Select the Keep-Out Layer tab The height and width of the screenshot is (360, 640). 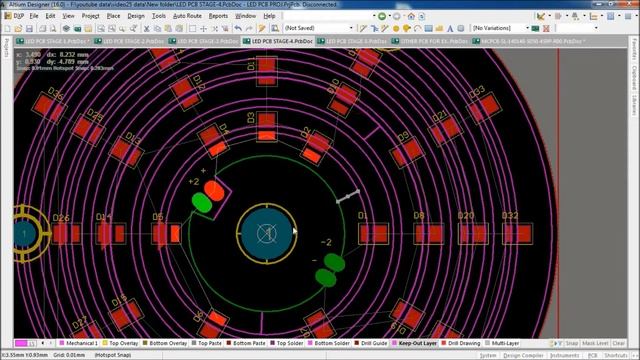[414, 343]
